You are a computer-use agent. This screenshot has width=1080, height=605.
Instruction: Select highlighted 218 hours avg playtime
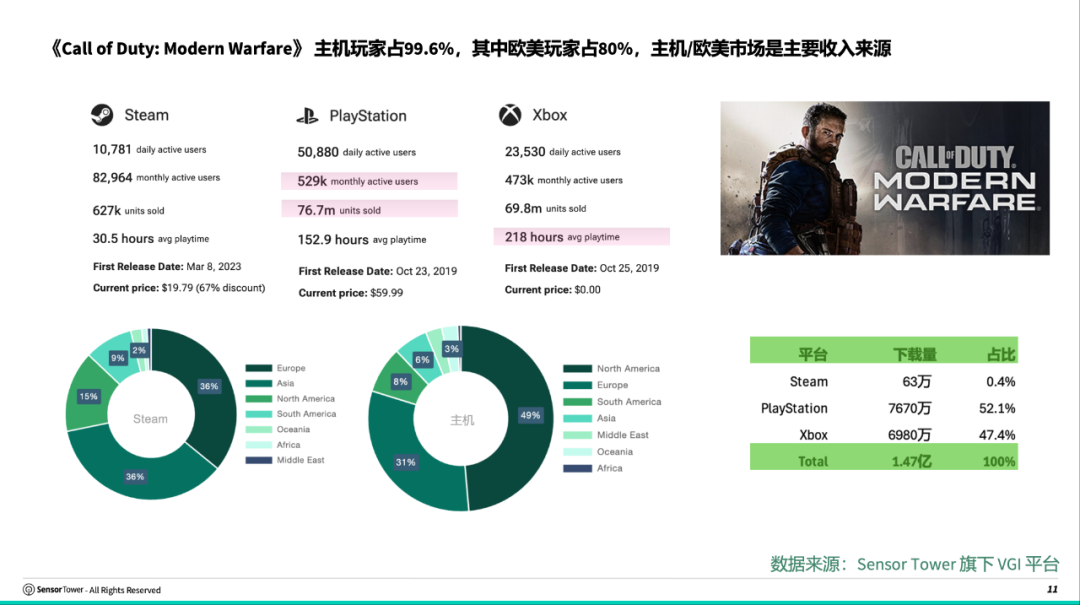[581, 237]
